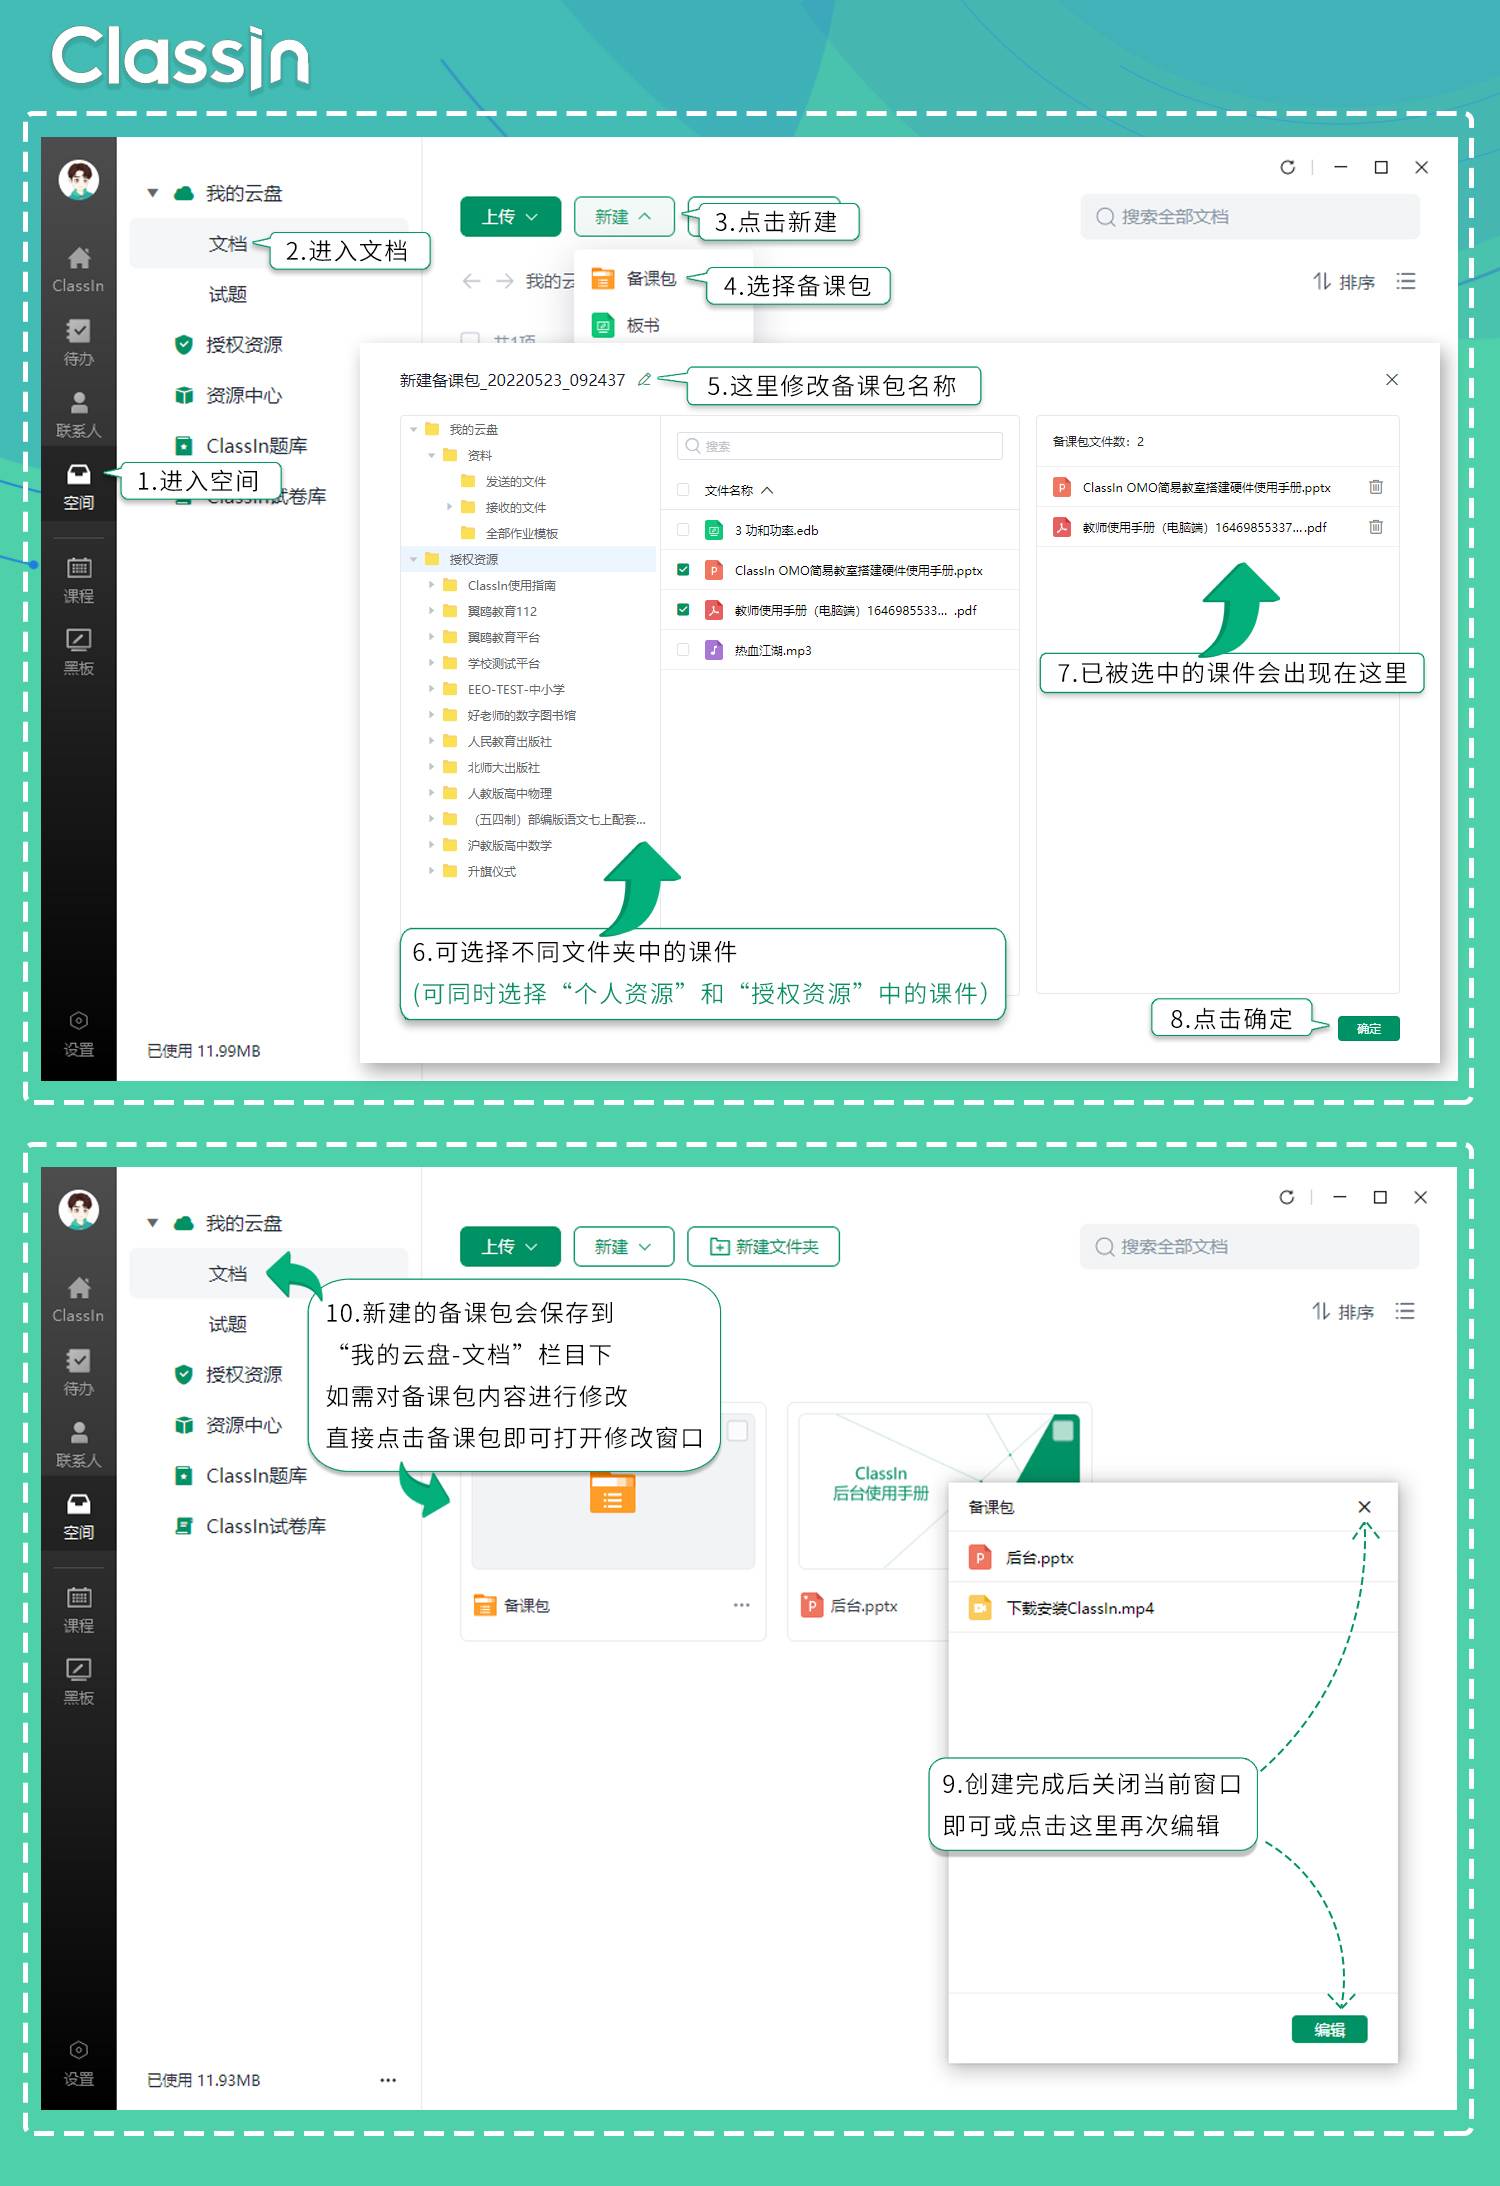Close the 备课包 popup panel
1500x2186 pixels.
click(1364, 1507)
